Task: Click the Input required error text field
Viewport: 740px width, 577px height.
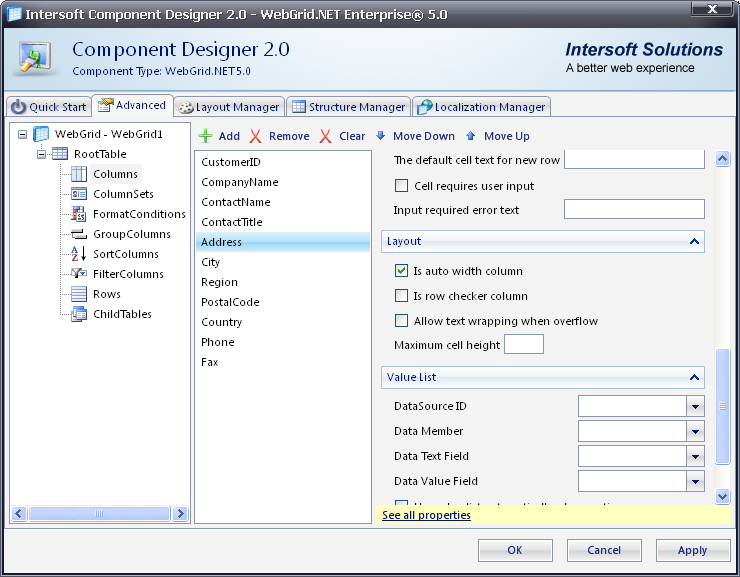Action: tap(634, 209)
